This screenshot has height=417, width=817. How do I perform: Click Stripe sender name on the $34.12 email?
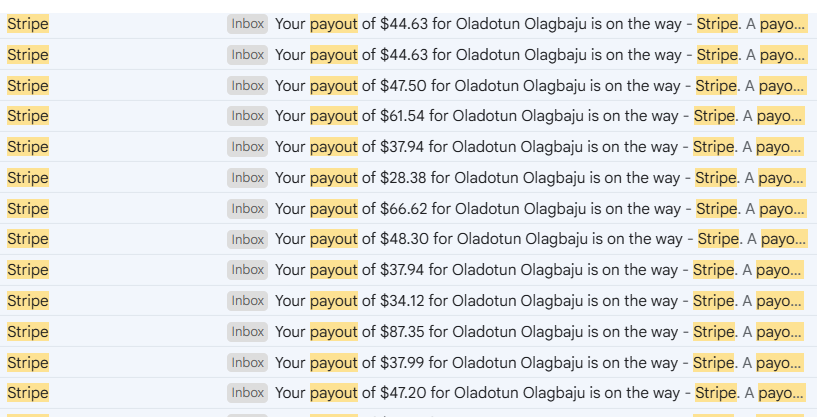(28, 301)
